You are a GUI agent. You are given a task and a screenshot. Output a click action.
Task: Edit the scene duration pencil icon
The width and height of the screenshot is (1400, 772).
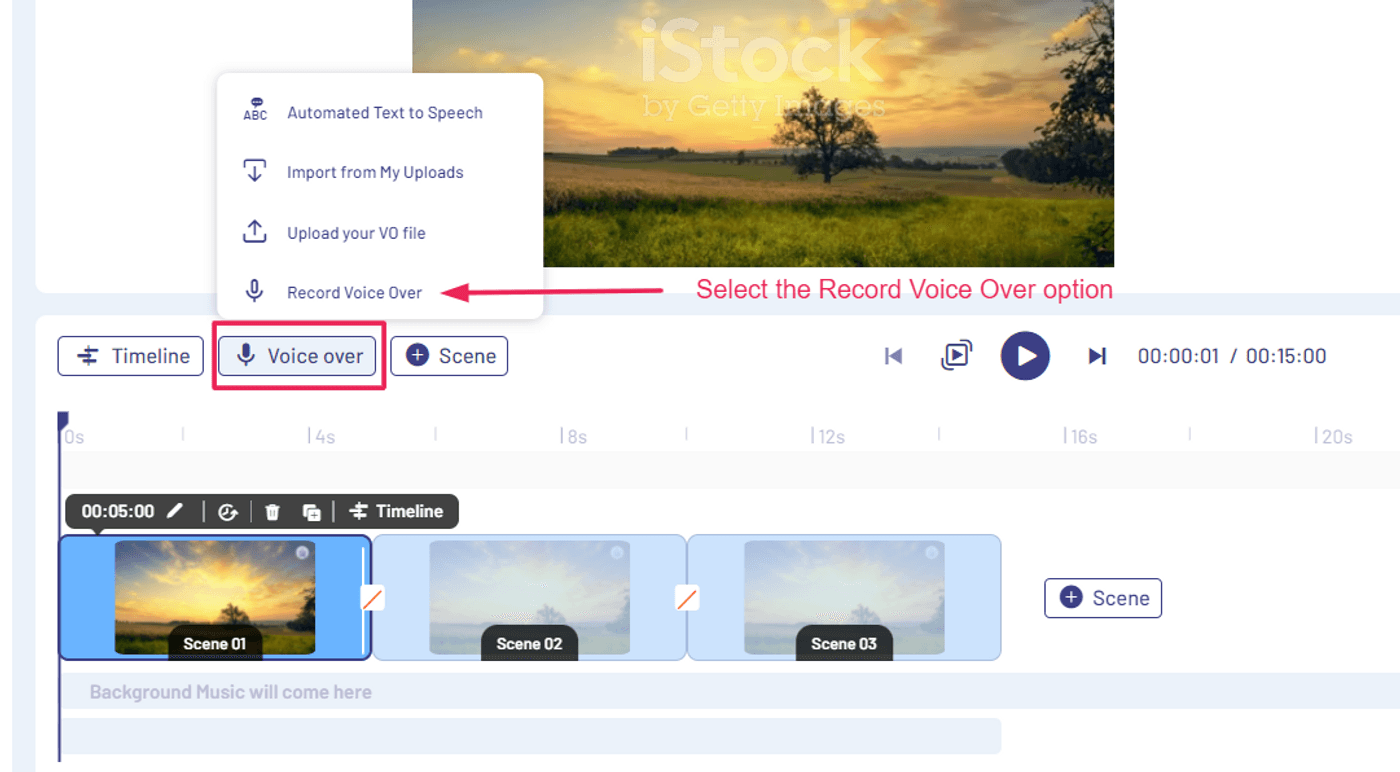click(175, 511)
